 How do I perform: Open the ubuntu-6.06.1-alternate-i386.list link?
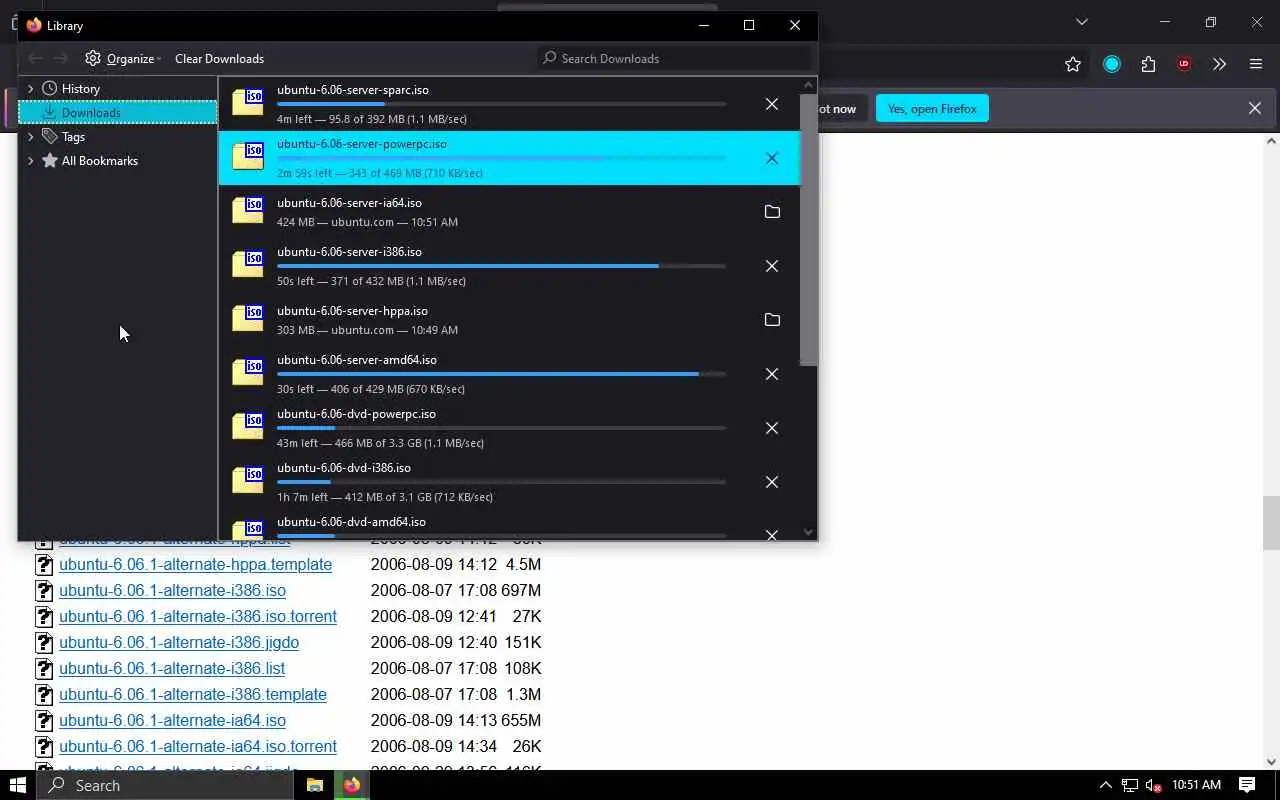(x=172, y=668)
